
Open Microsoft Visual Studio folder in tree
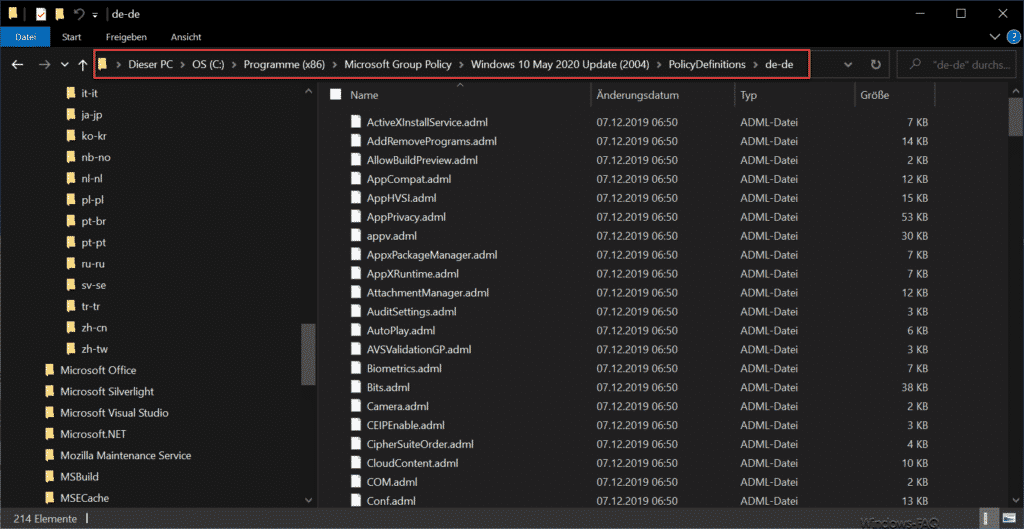(114, 413)
